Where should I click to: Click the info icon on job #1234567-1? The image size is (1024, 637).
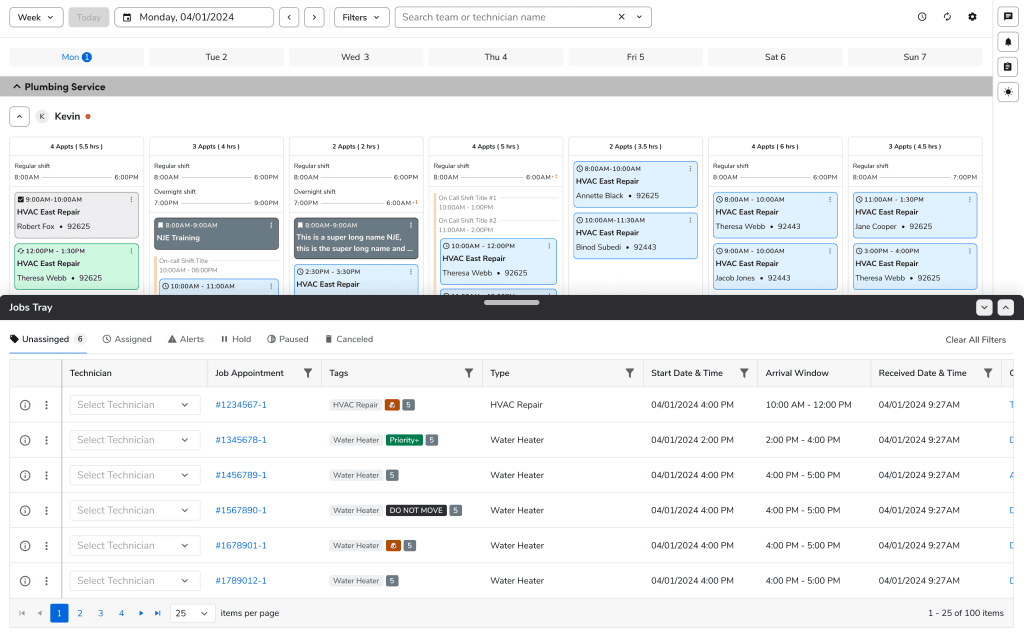tap(25, 404)
